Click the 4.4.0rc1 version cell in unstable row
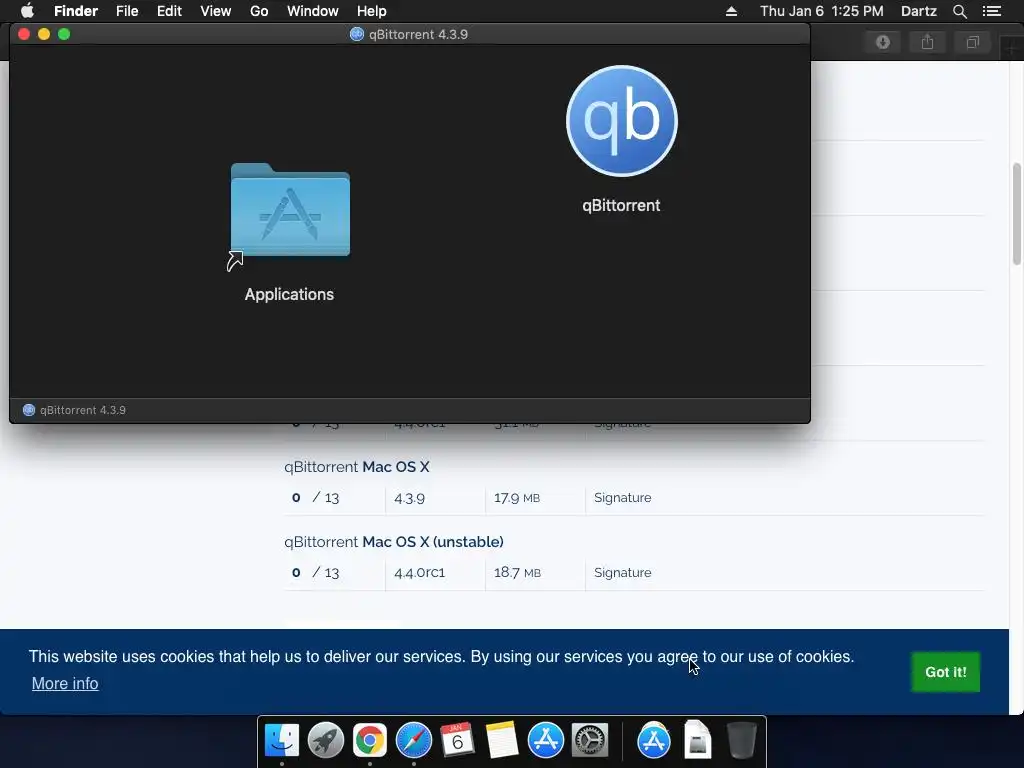Image resolution: width=1024 pixels, height=768 pixels. (419, 573)
